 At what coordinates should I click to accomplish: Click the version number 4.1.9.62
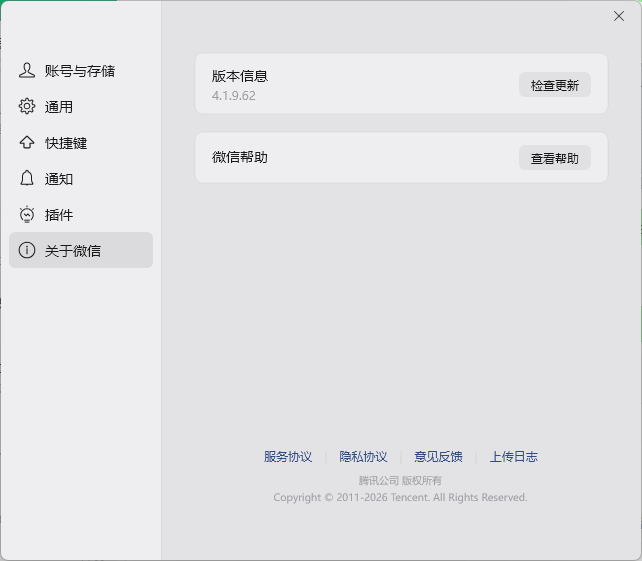pyautogui.click(x=233, y=96)
